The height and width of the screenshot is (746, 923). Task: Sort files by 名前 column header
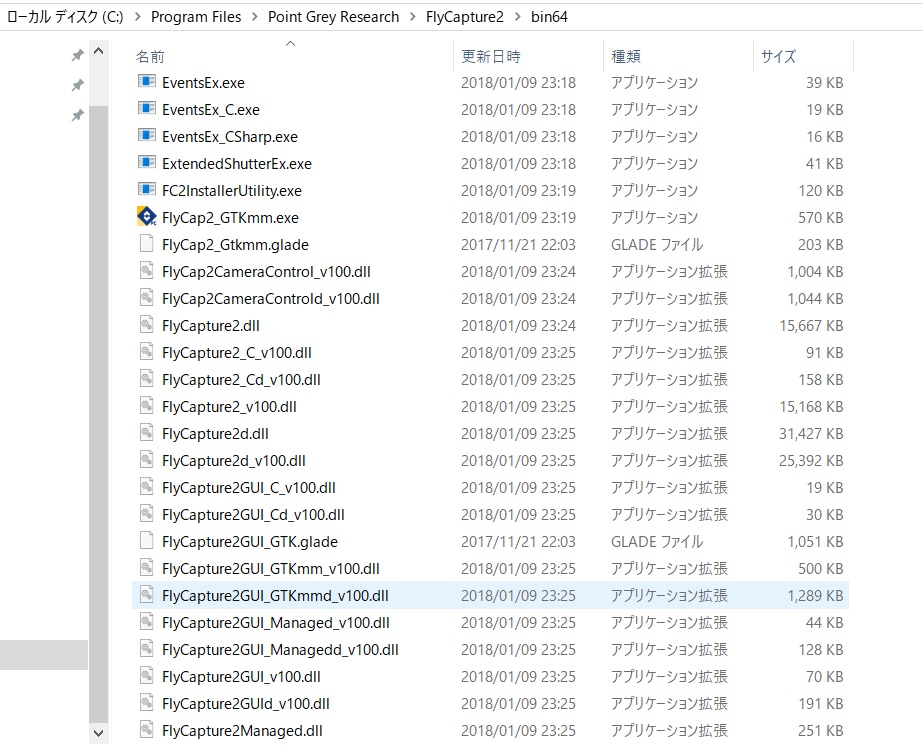[293, 56]
